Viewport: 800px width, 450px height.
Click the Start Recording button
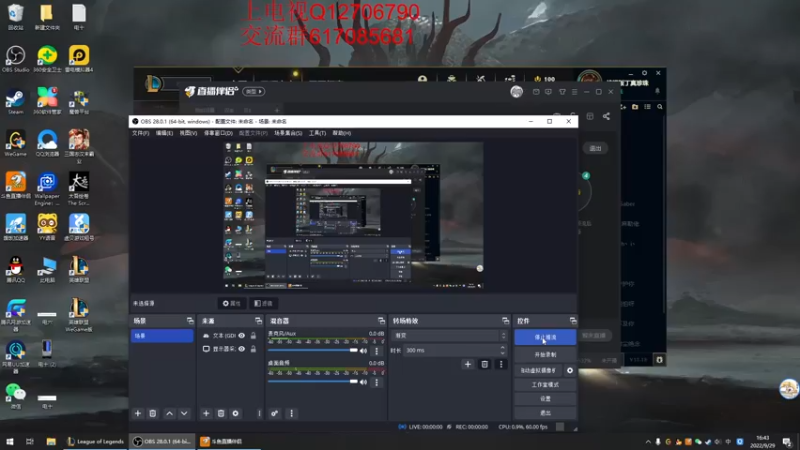pos(545,355)
